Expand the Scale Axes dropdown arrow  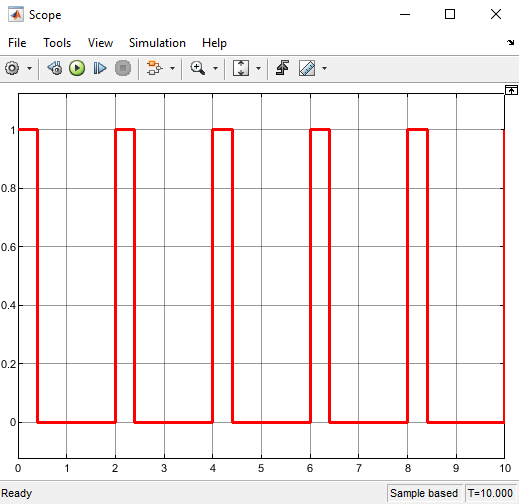[258, 68]
